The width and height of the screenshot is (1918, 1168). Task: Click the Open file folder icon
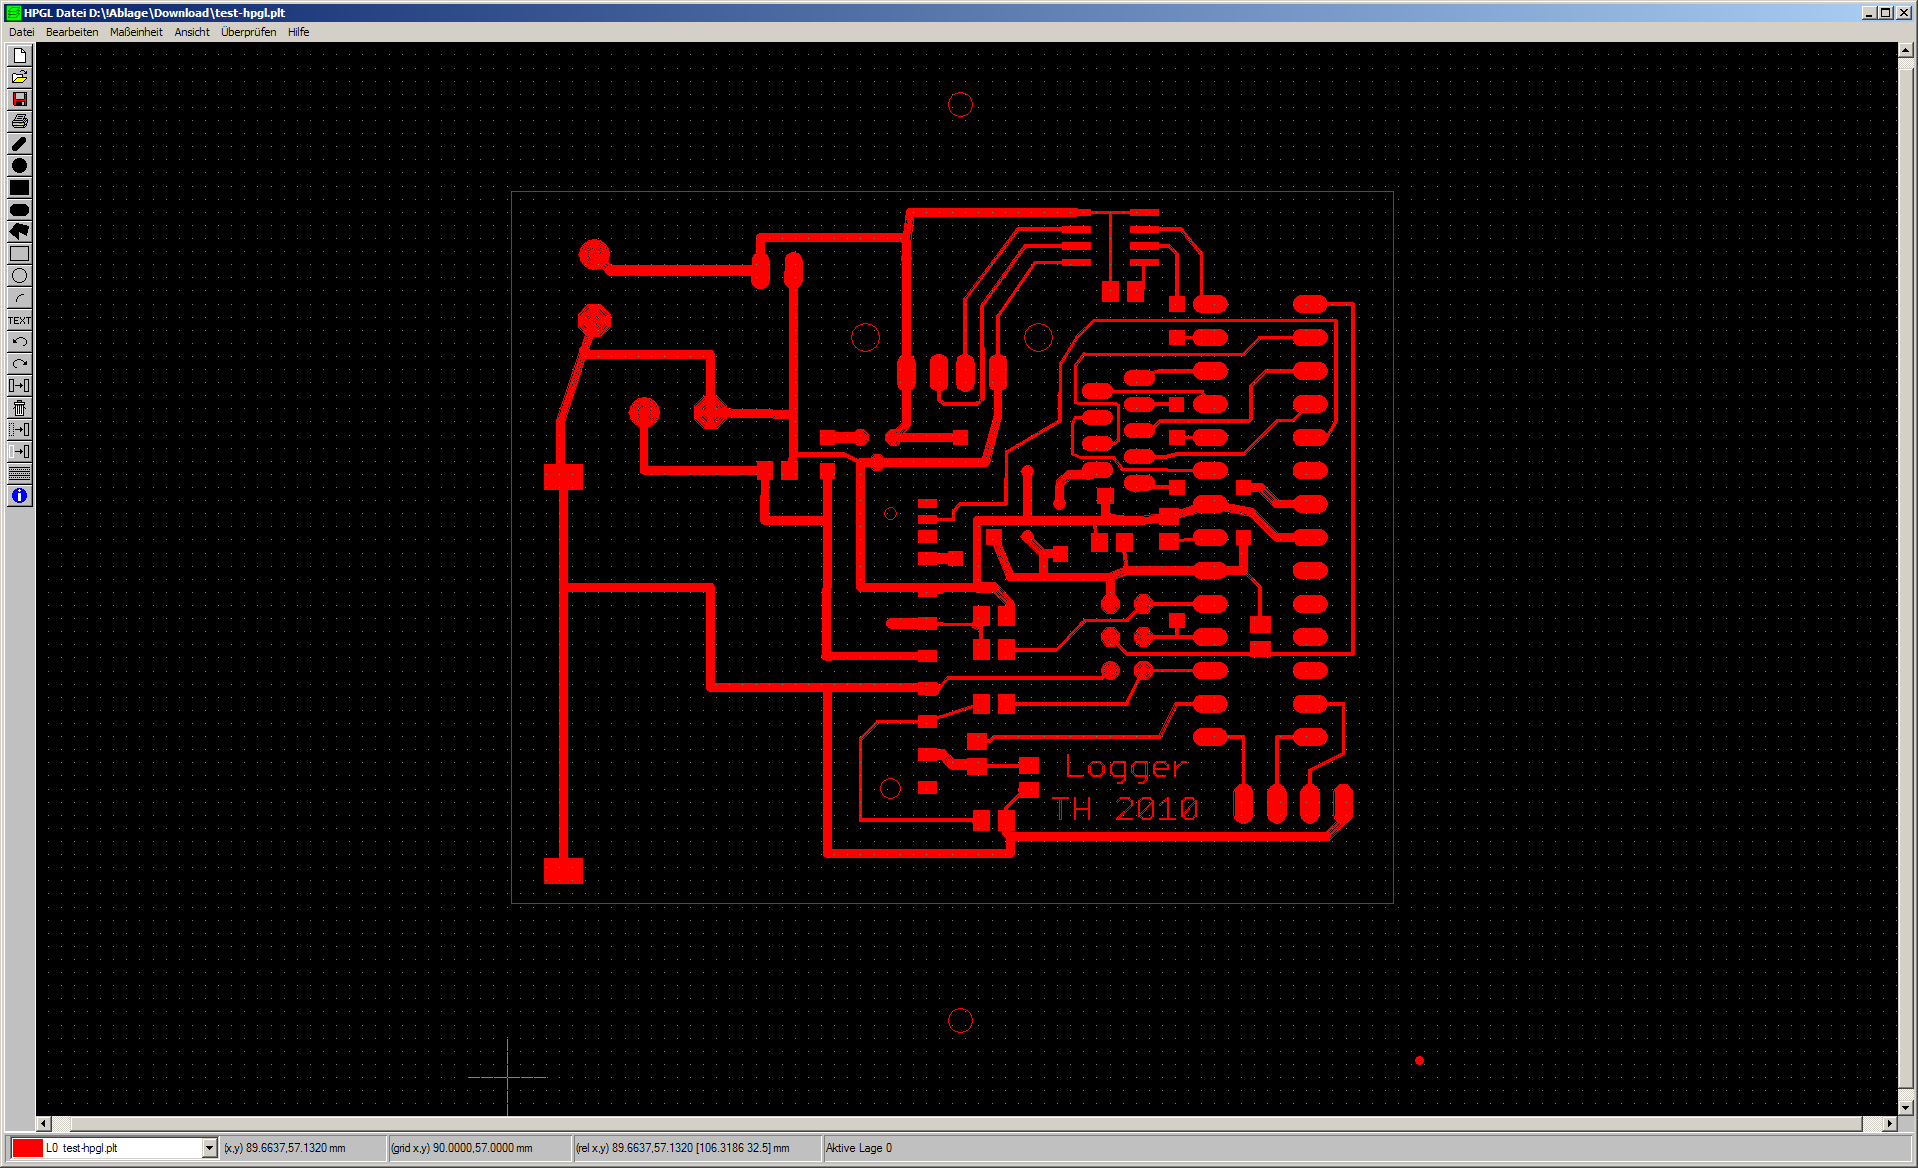pyautogui.click(x=19, y=77)
